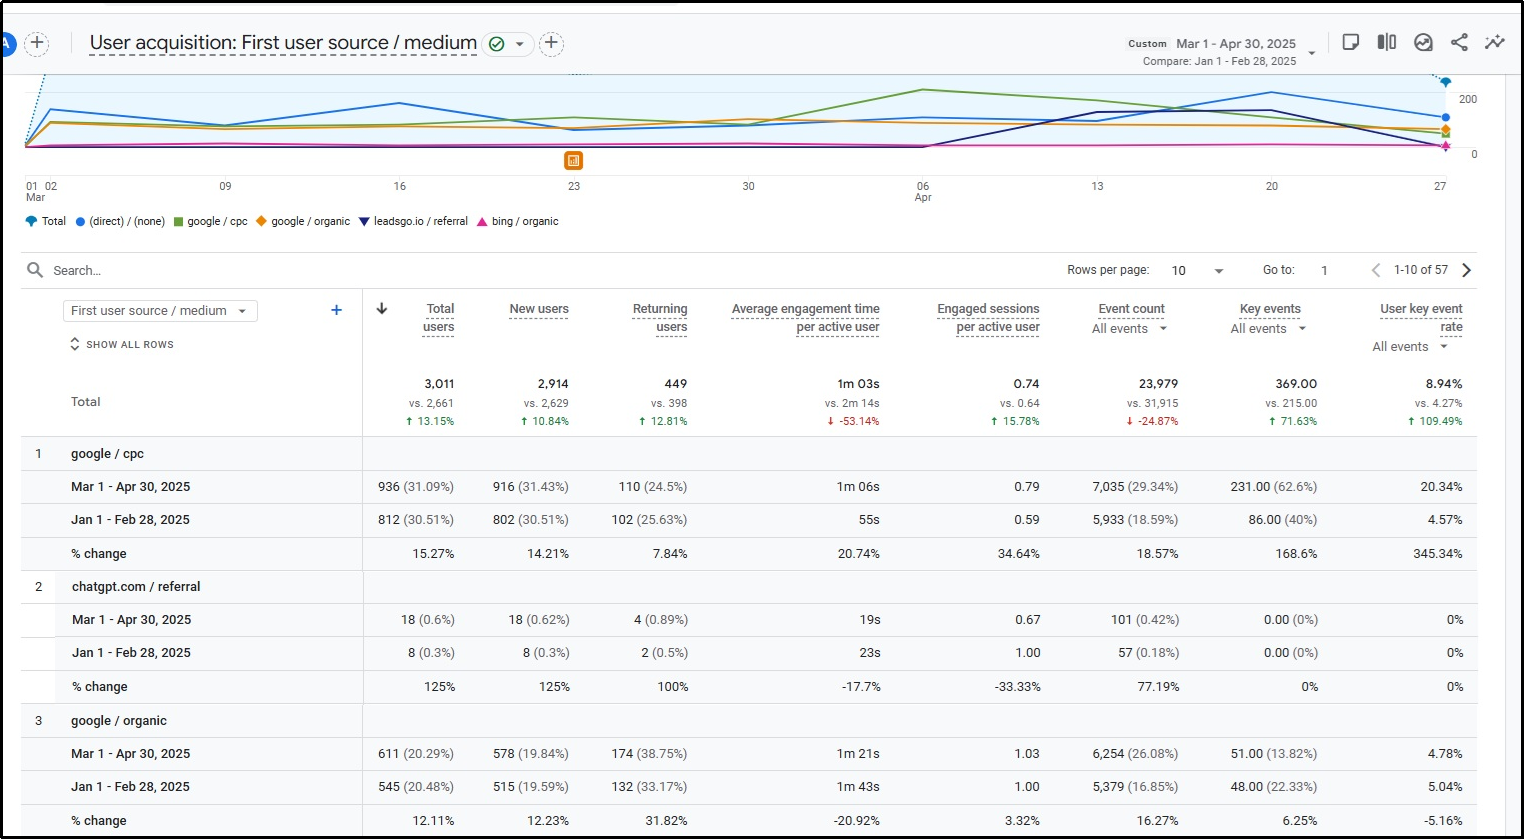
Task: Open the All events dropdown under Event count
Action: click(1129, 328)
